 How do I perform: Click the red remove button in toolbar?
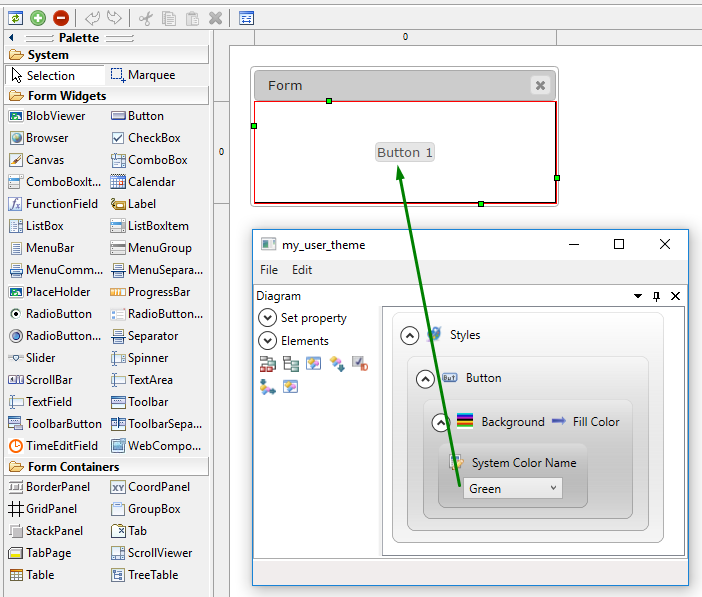tap(61, 18)
